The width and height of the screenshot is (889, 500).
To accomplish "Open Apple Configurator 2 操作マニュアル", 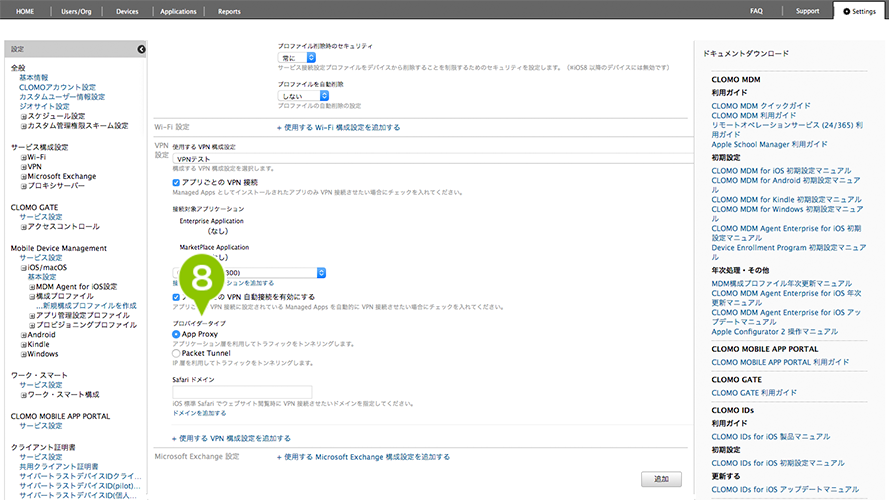I will coord(774,332).
